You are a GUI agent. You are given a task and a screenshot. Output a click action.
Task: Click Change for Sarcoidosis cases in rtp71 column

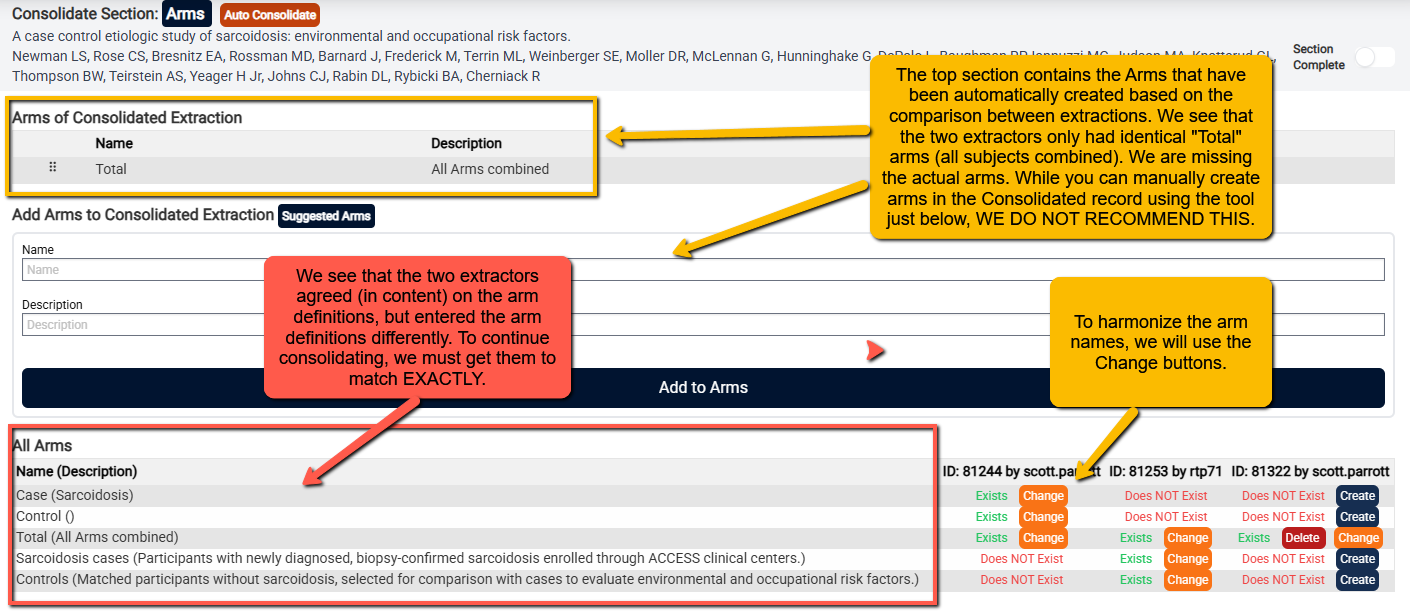[x=1188, y=559]
